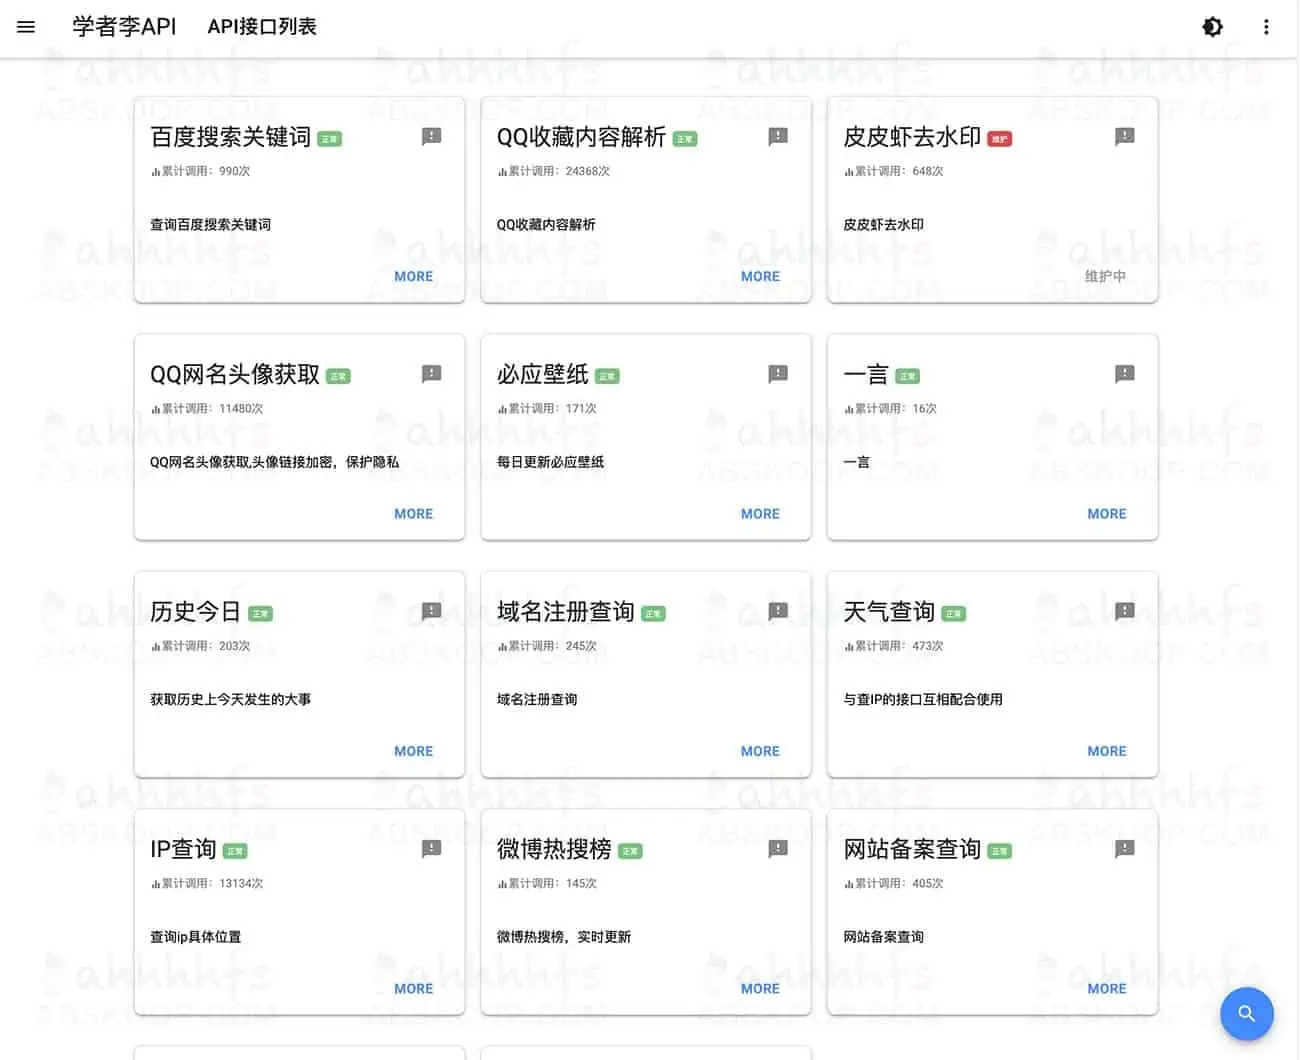The width and height of the screenshot is (1300, 1060).
Task: Open the three-dot overflow menu
Action: click(1266, 27)
